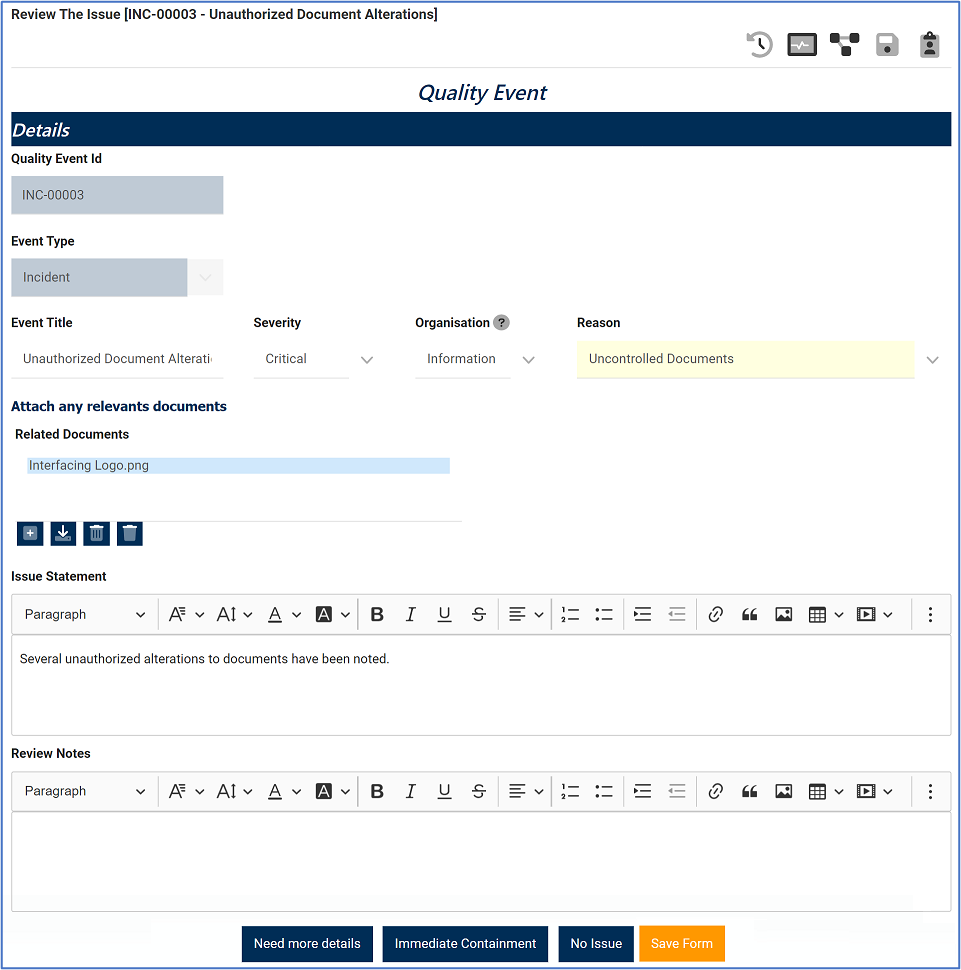Show more options in Review Notes toolbar
The height and width of the screenshot is (970, 961).
[x=930, y=791]
